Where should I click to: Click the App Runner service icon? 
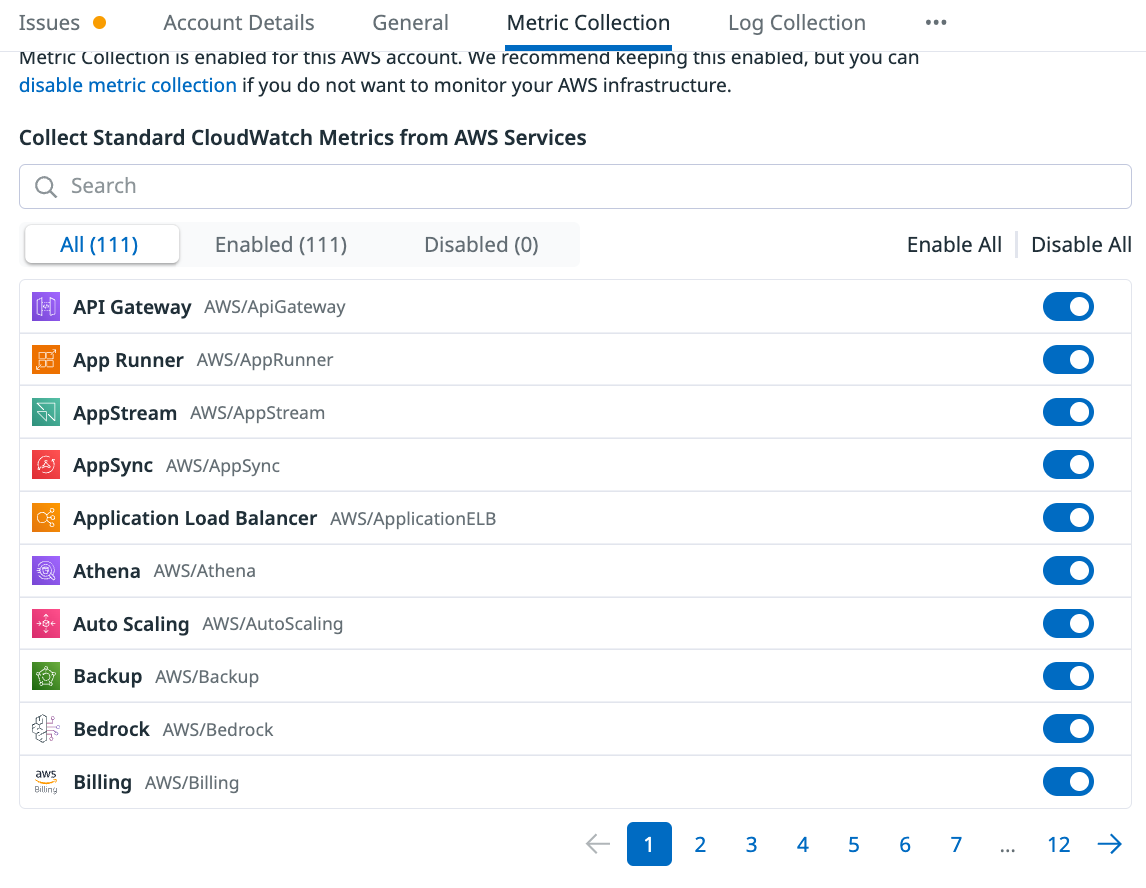pyautogui.click(x=46, y=360)
